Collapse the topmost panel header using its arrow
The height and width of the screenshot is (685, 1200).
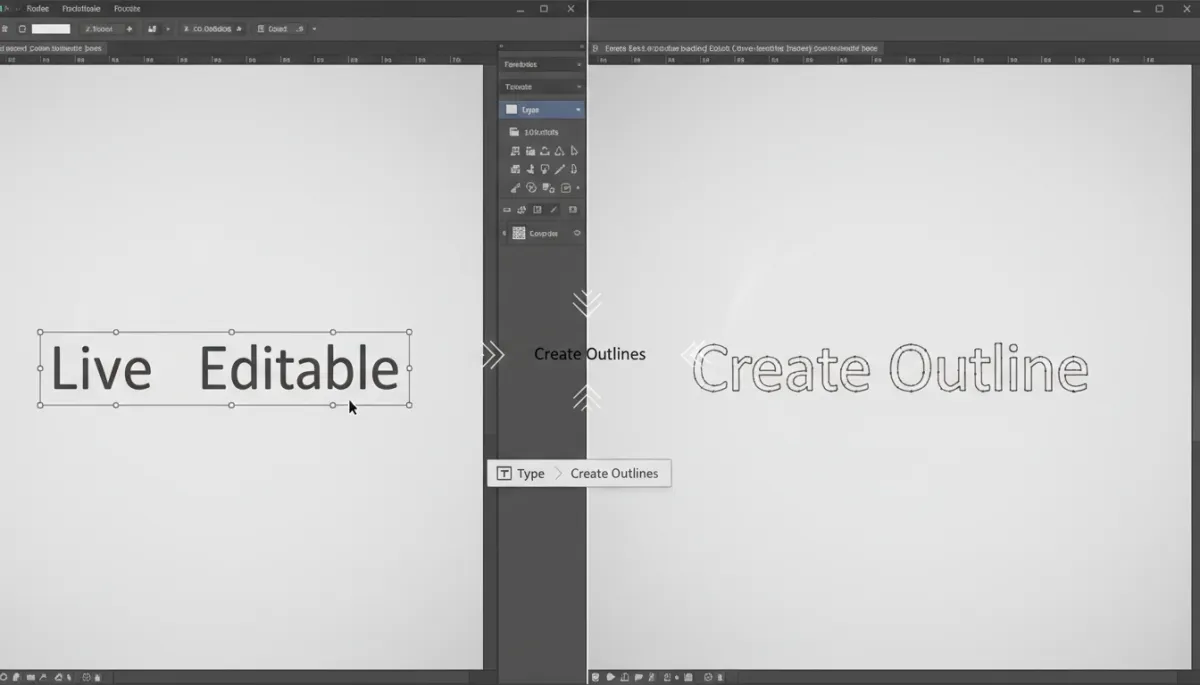coord(578,64)
